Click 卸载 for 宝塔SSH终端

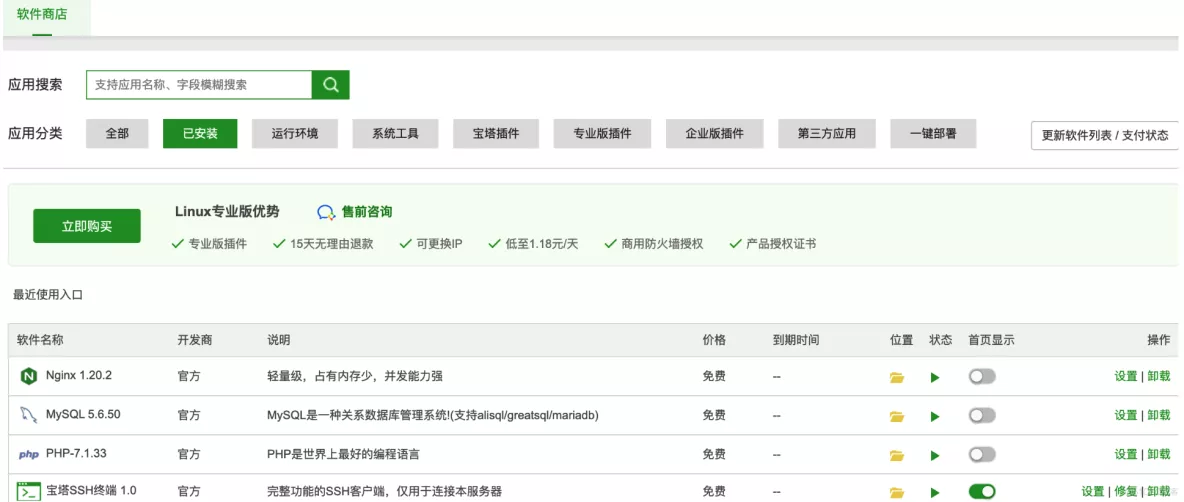1159,491
